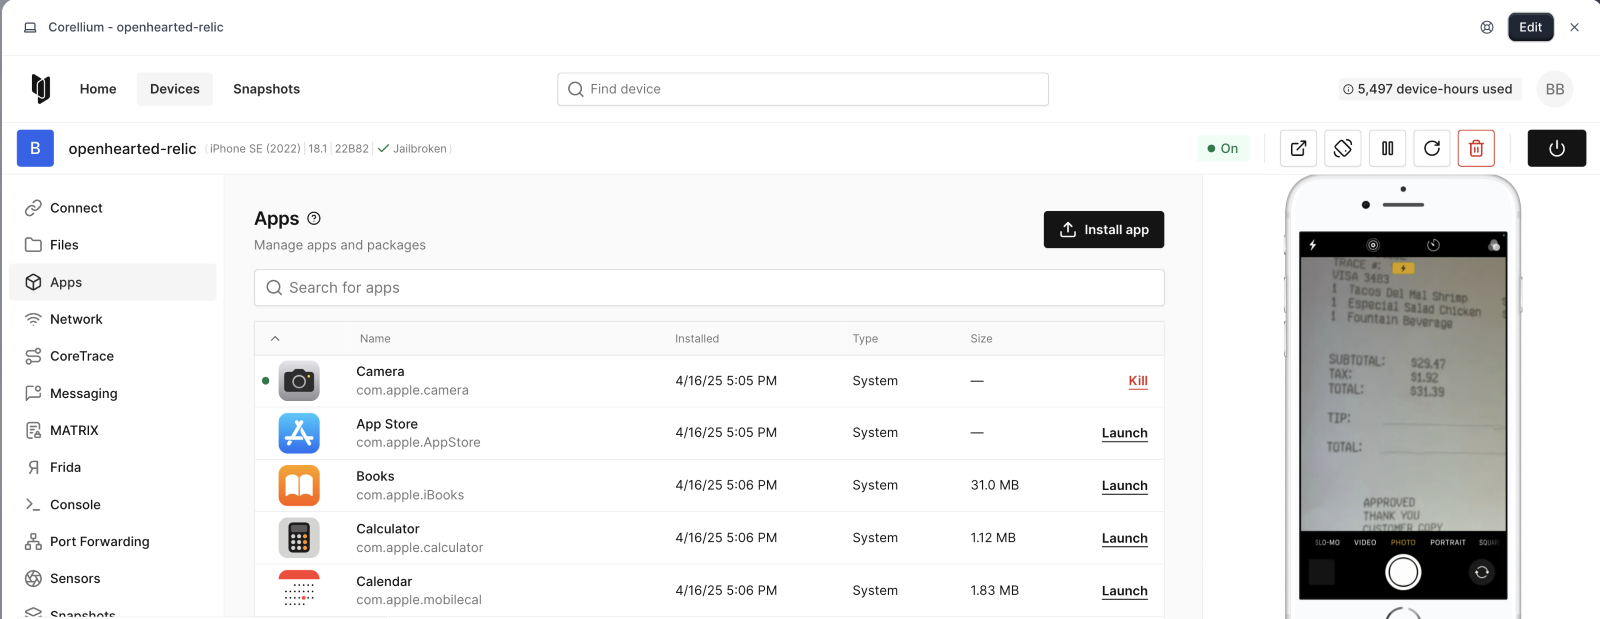Toggle Live Photo icon in phone camera
This screenshot has width=1600, height=619.
1373,245
